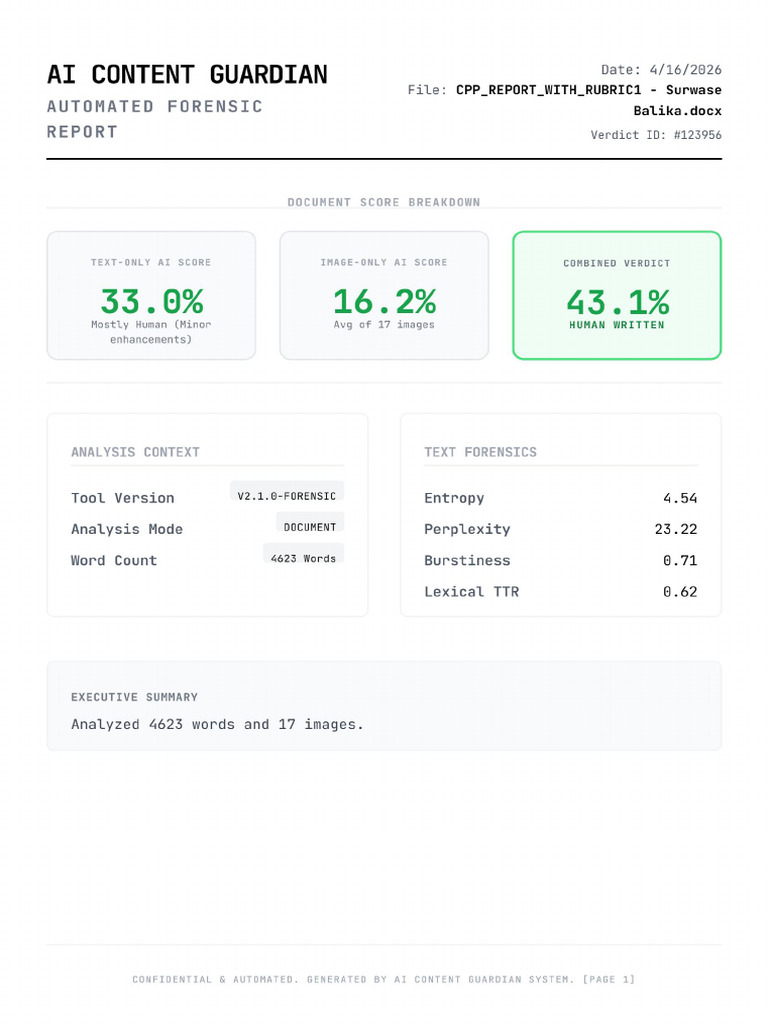
Task: Click the Text Forensics heading
Action: tap(480, 452)
